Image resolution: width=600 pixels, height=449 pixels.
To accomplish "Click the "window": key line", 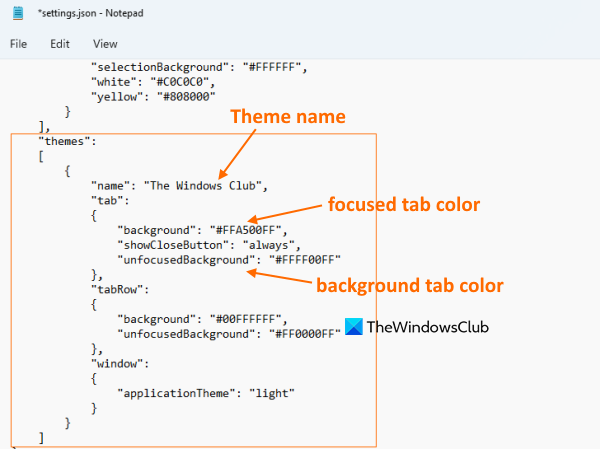I will click(120, 364).
